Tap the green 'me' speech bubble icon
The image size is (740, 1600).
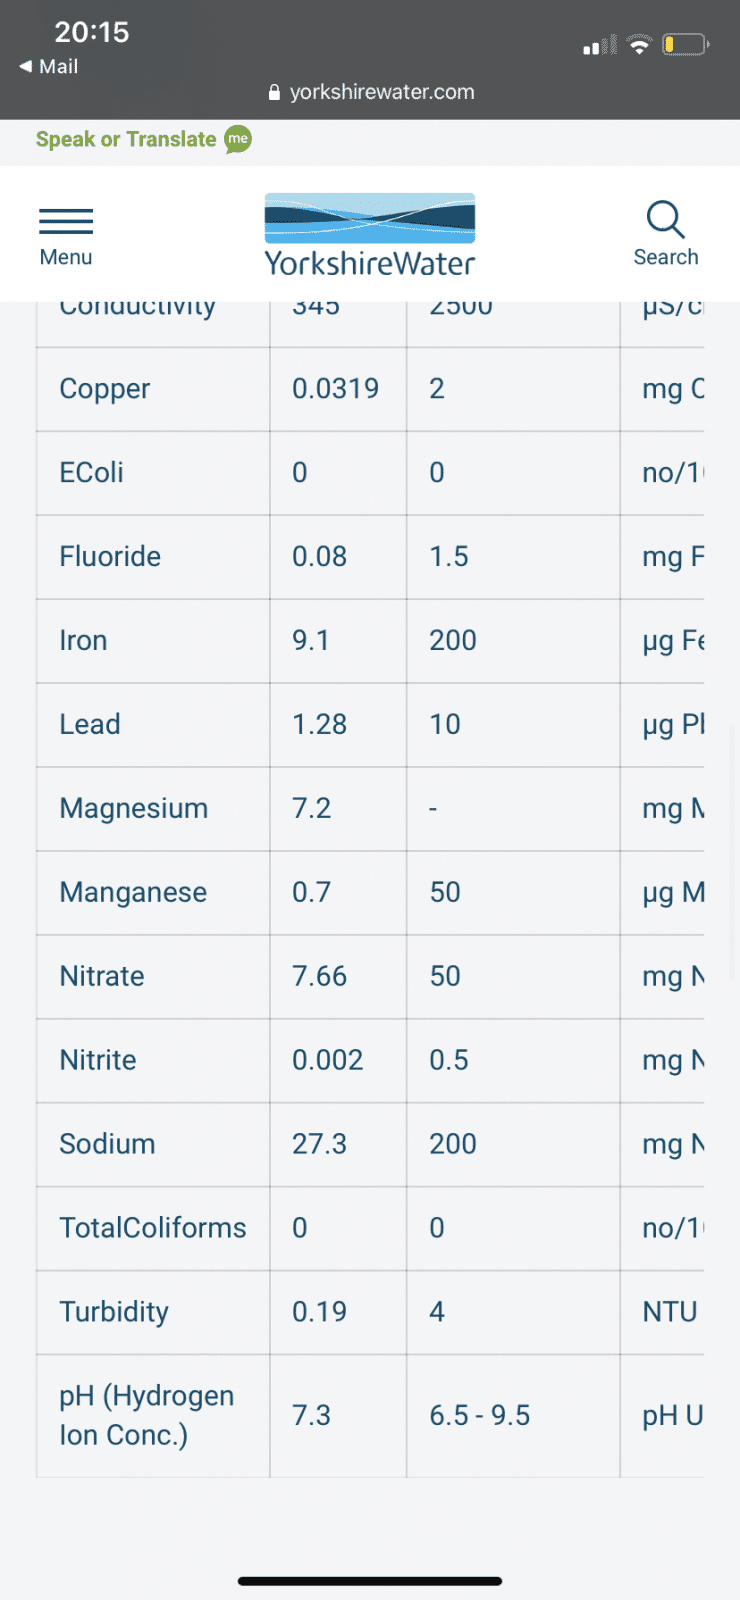pos(238,139)
